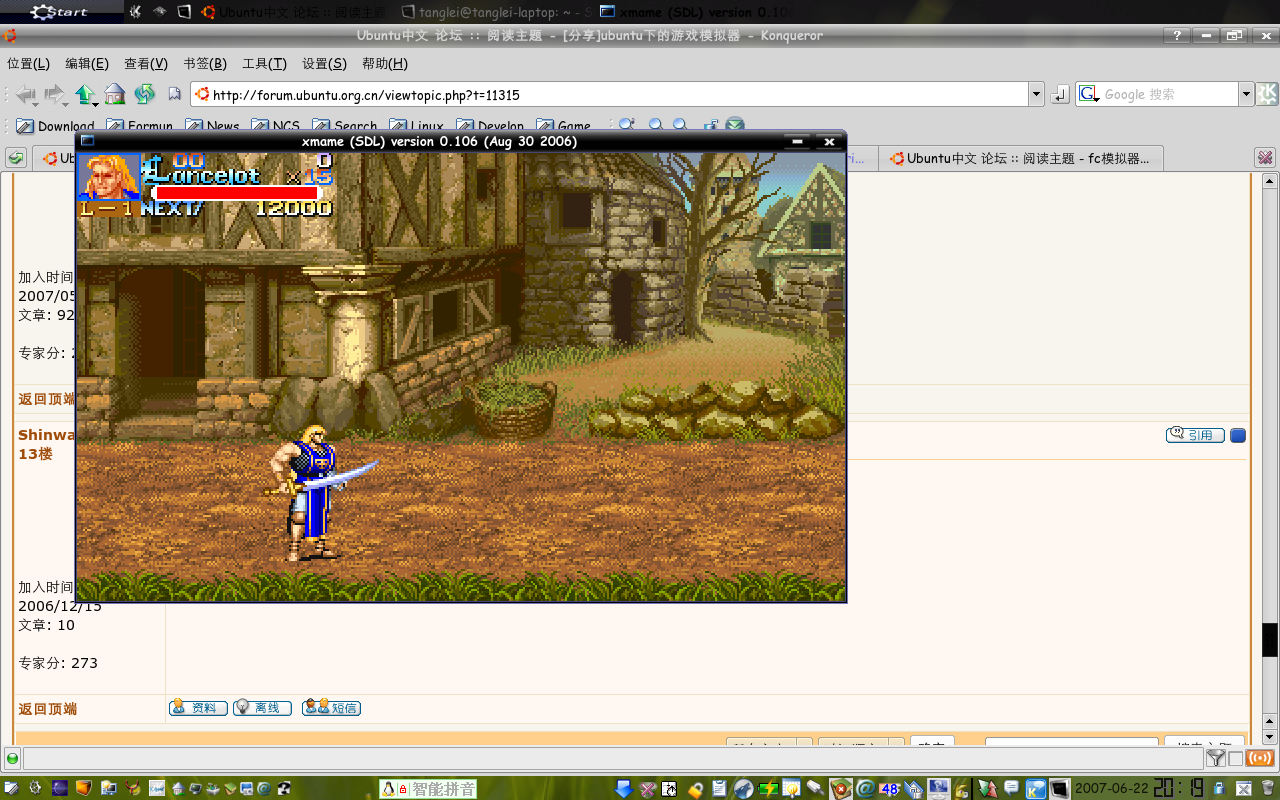Click the Lancelot character portrait in xmame
The height and width of the screenshot is (800, 1280).
[109, 177]
